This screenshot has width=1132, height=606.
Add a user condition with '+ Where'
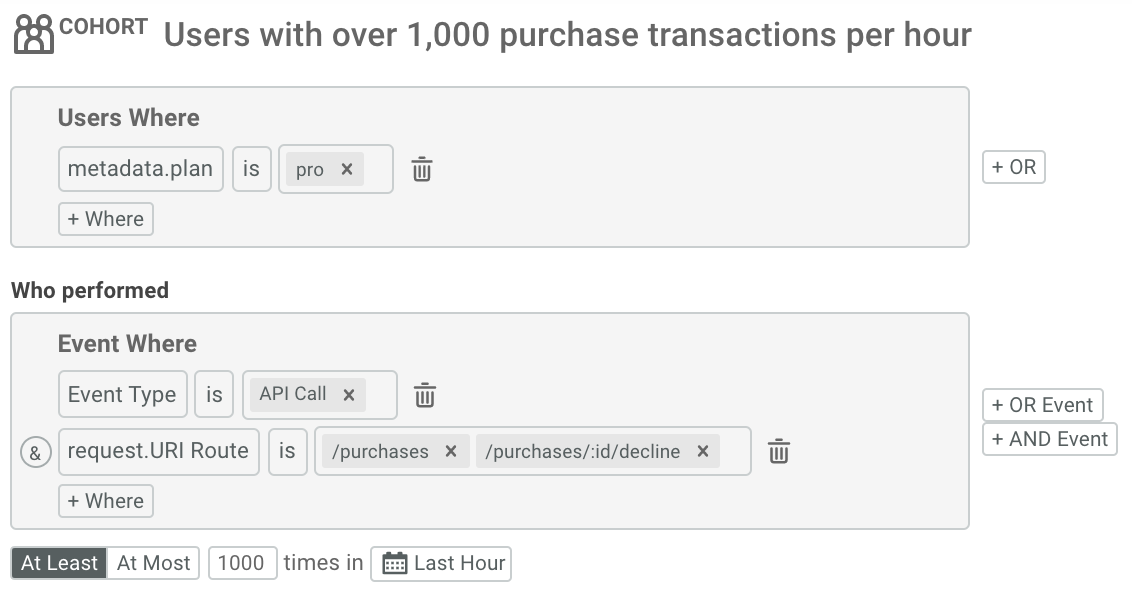[x=105, y=219]
